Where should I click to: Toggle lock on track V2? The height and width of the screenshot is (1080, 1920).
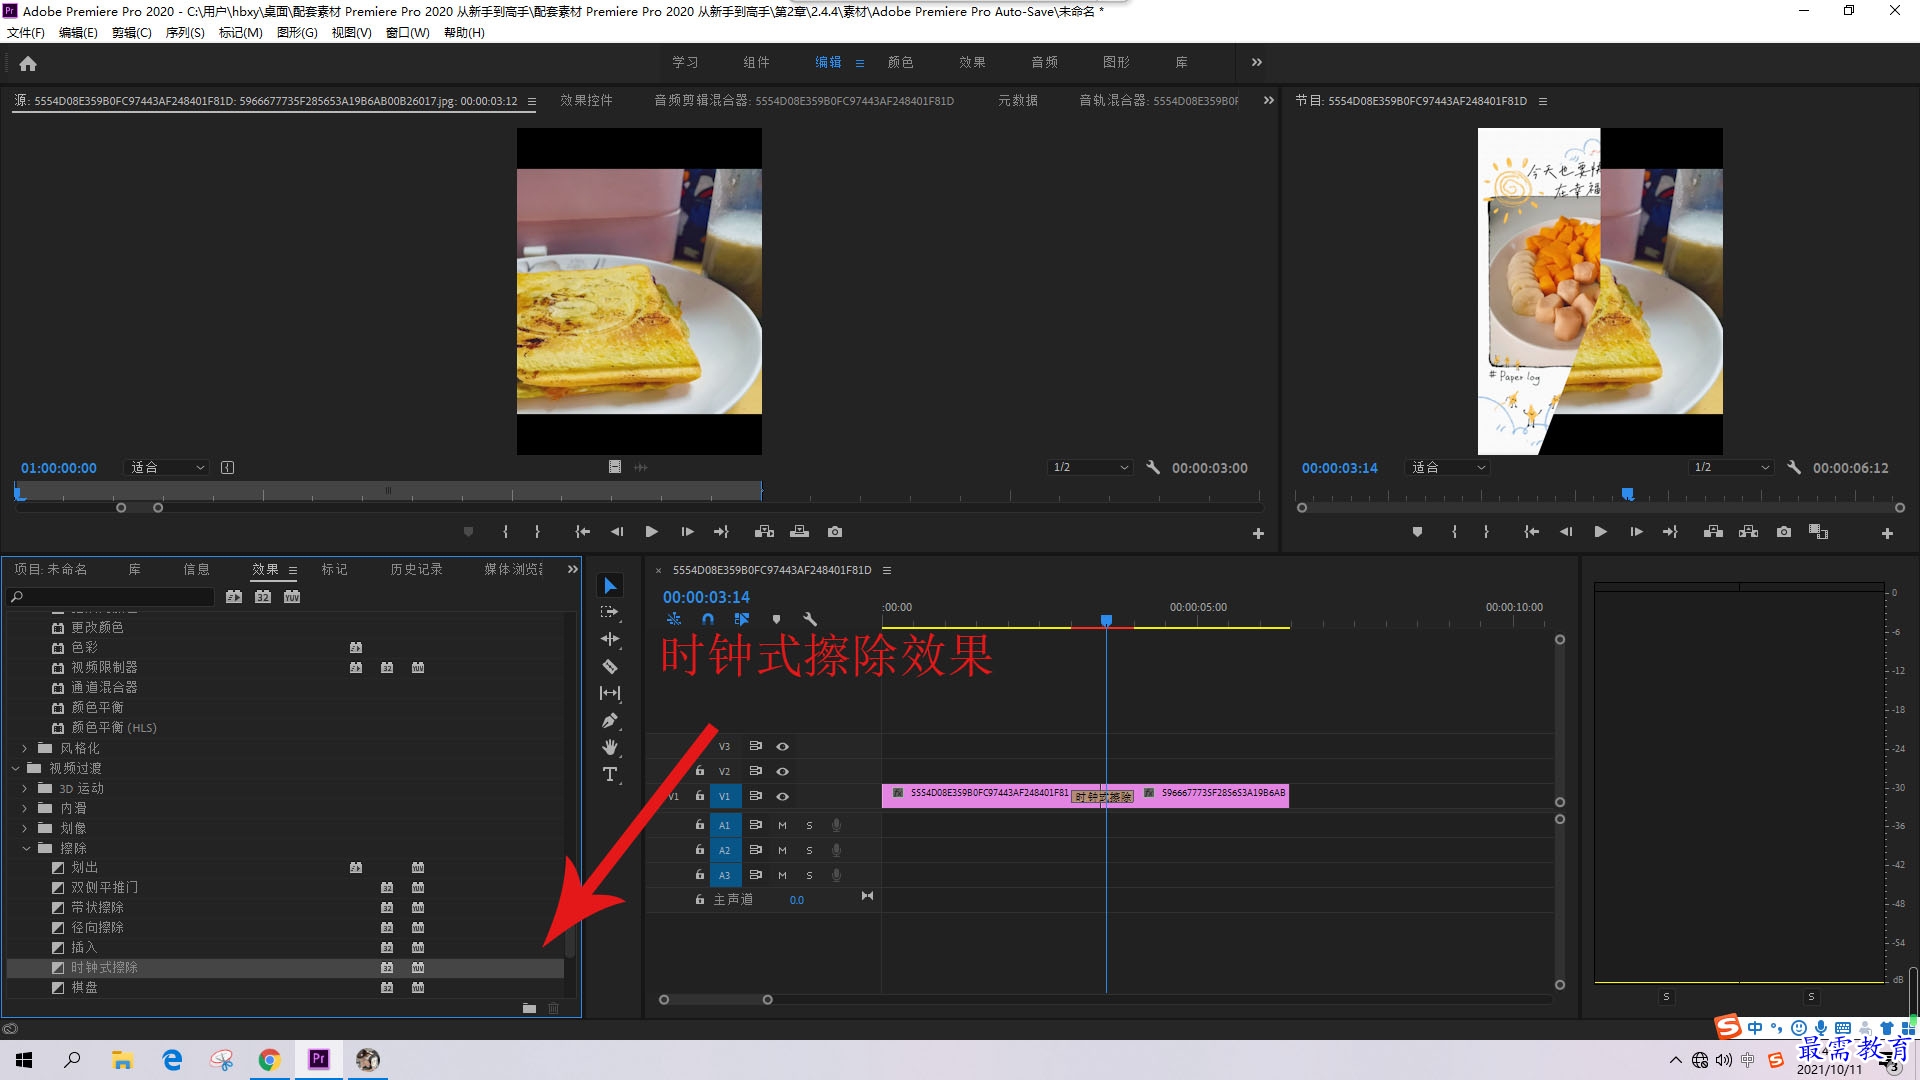pyautogui.click(x=700, y=771)
